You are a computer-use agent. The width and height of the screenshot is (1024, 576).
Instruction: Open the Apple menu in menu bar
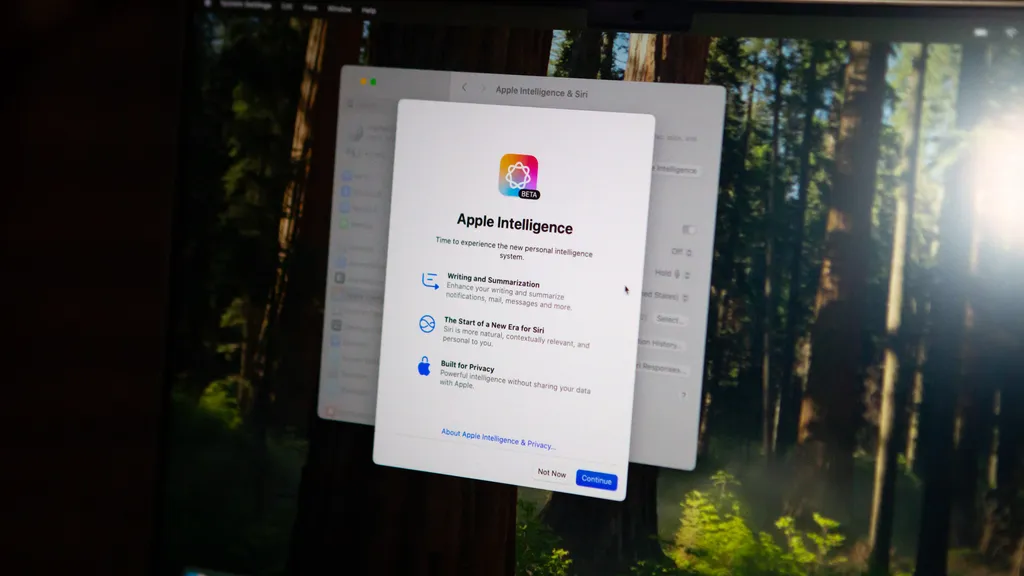point(209,4)
